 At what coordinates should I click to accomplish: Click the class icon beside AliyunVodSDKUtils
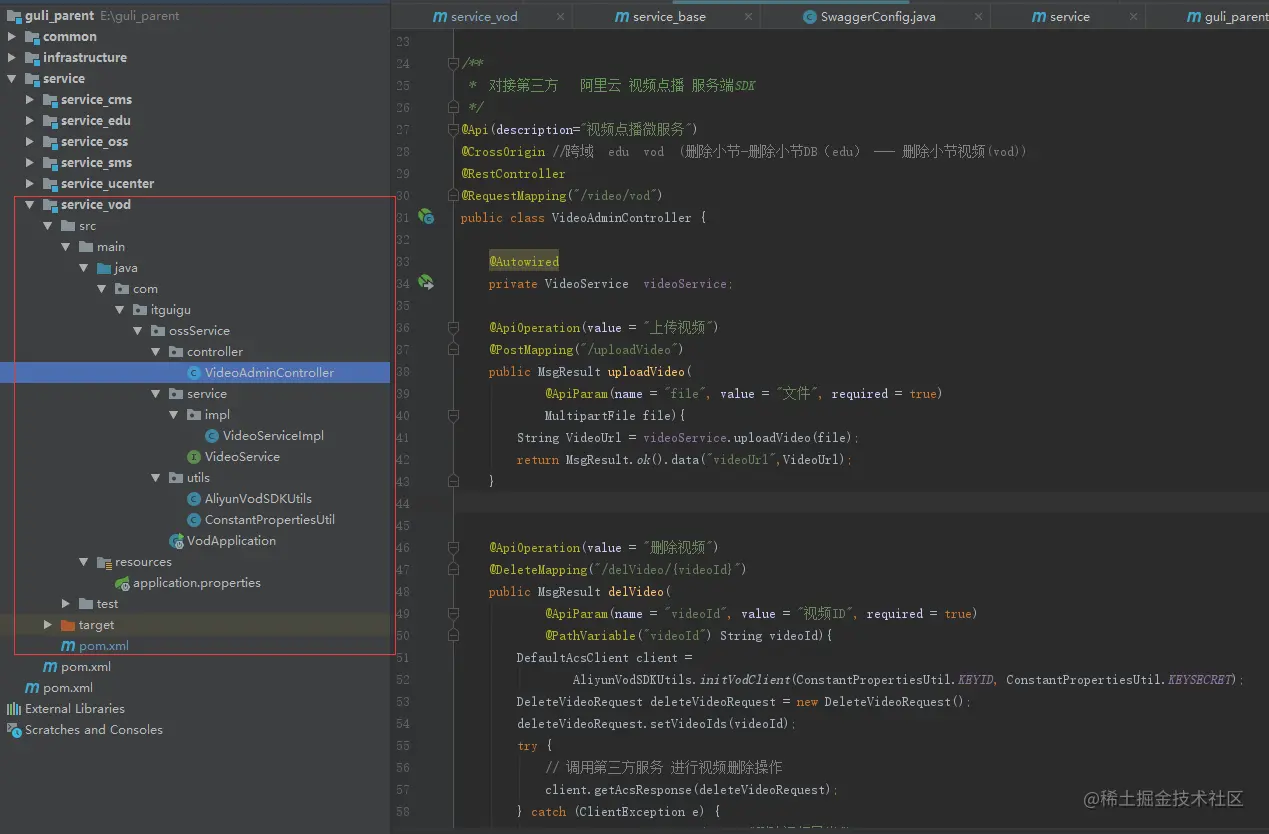[x=194, y=498]
